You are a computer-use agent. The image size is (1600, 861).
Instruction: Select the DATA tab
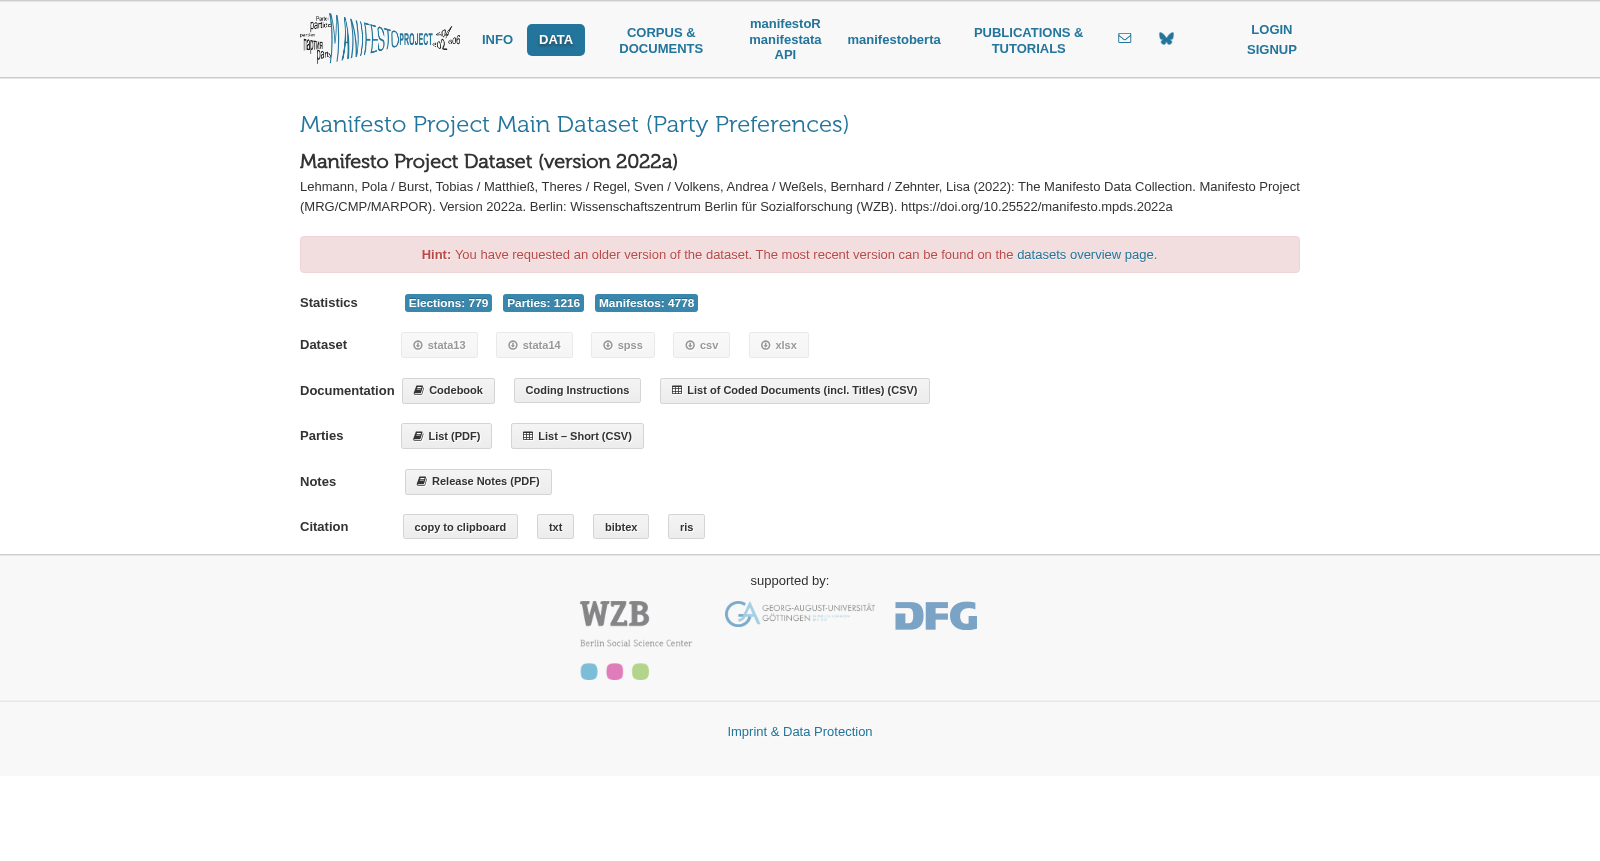pyautogui.click(x=556, y=40)
